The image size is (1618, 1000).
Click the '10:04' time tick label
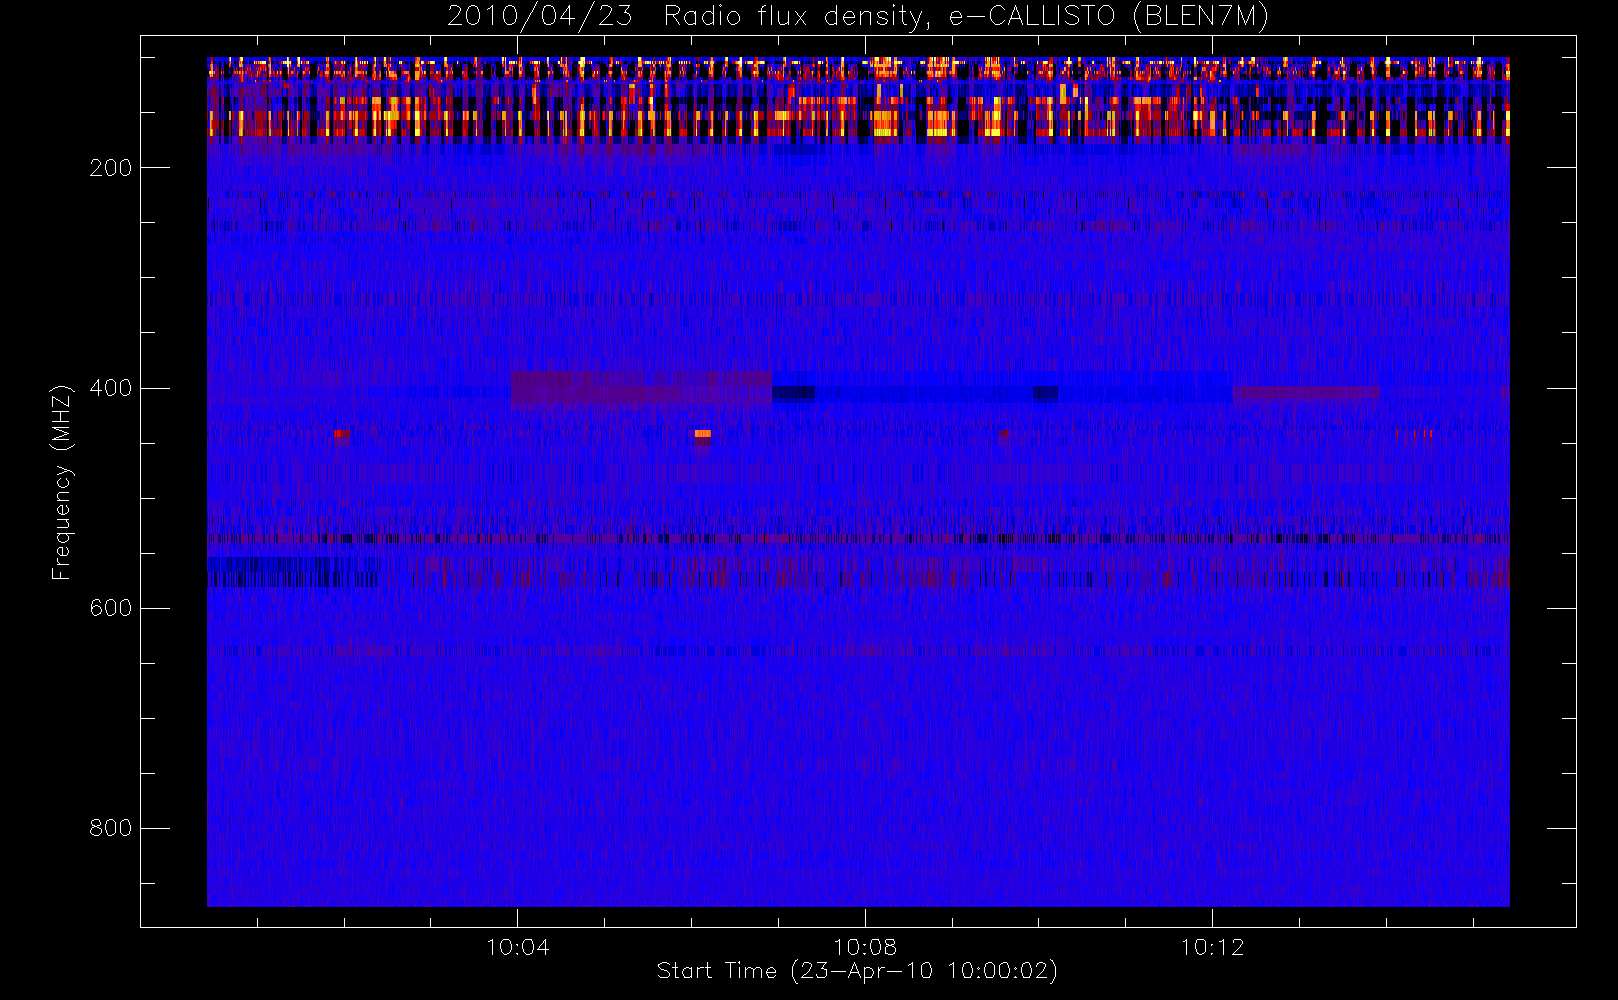tap(517, 947)
